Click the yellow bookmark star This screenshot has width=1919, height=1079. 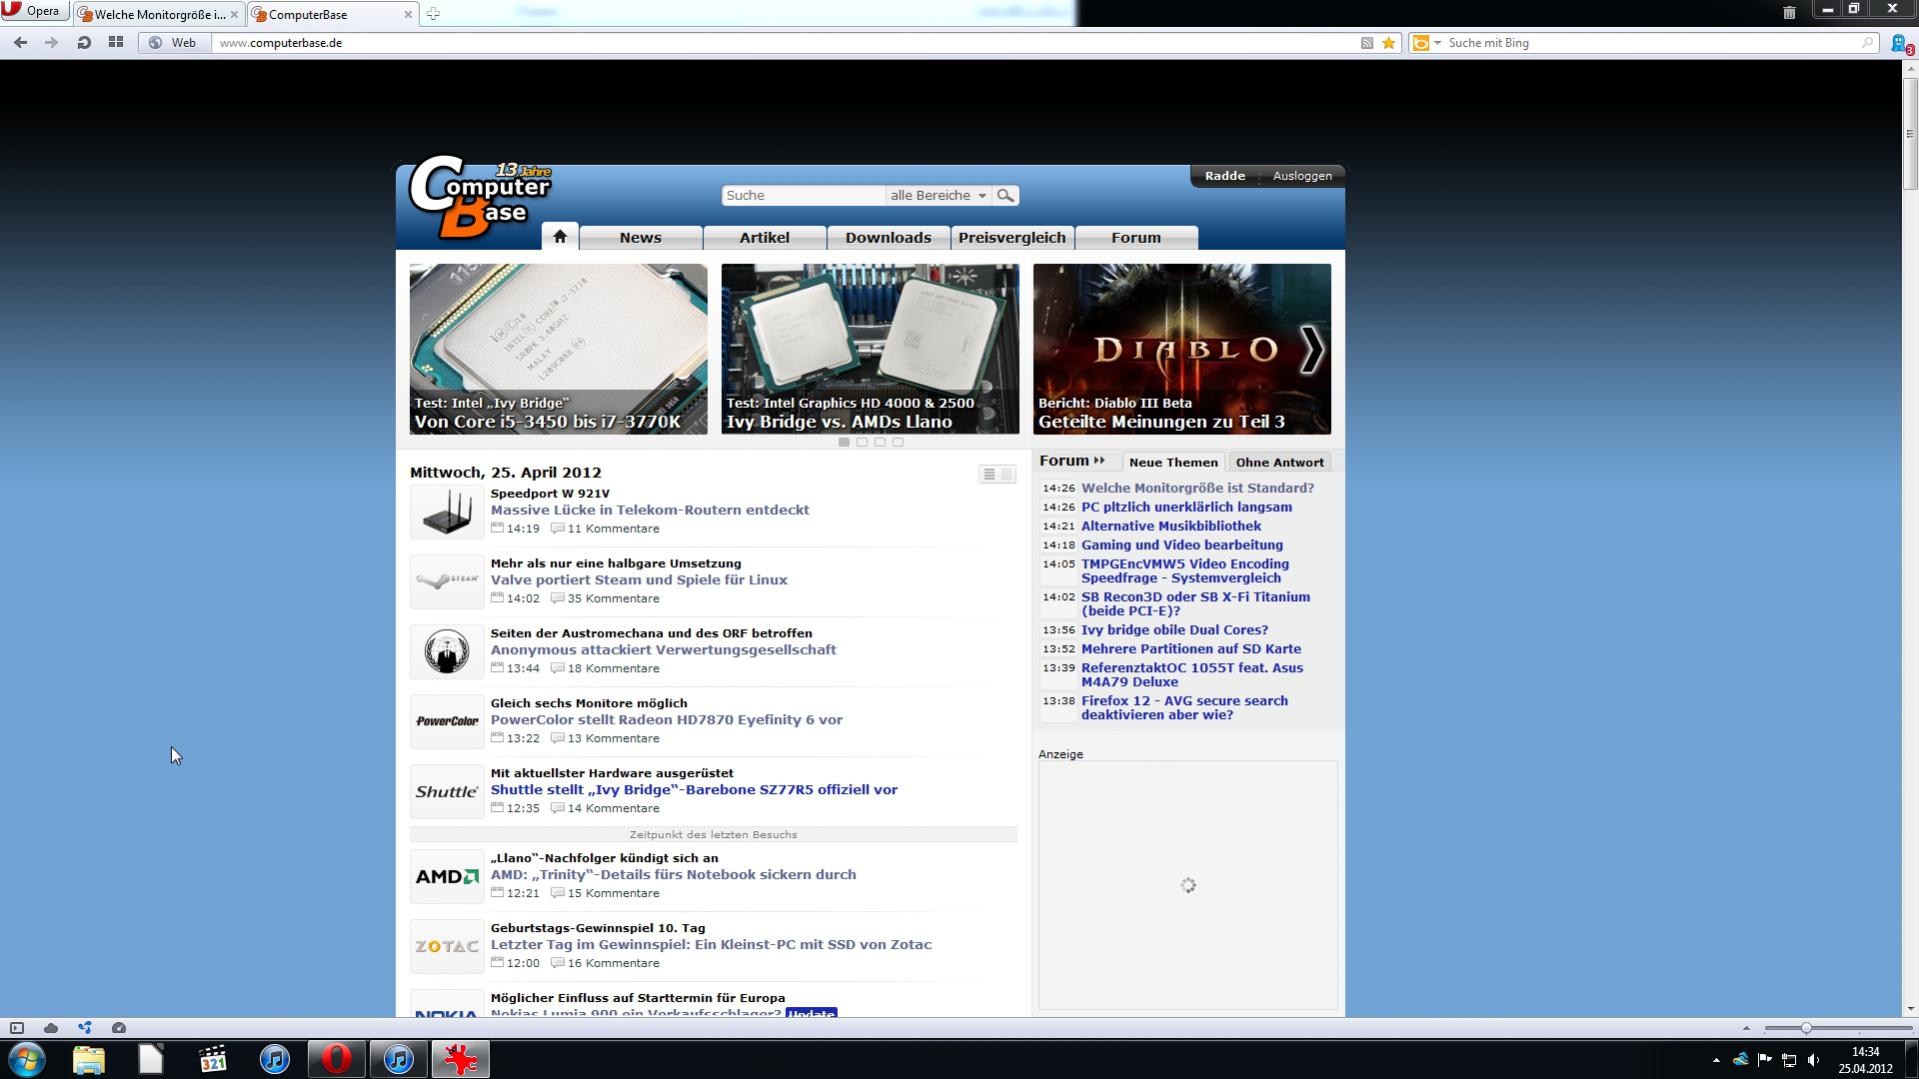click(1388, 43)
